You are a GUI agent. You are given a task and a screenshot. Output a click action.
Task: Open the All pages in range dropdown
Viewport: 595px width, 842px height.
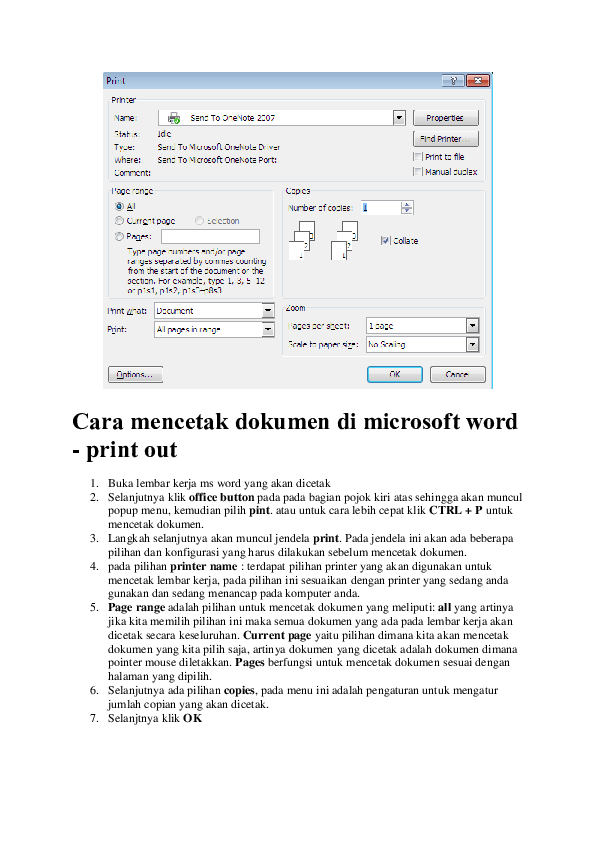[x=269, y=329]
